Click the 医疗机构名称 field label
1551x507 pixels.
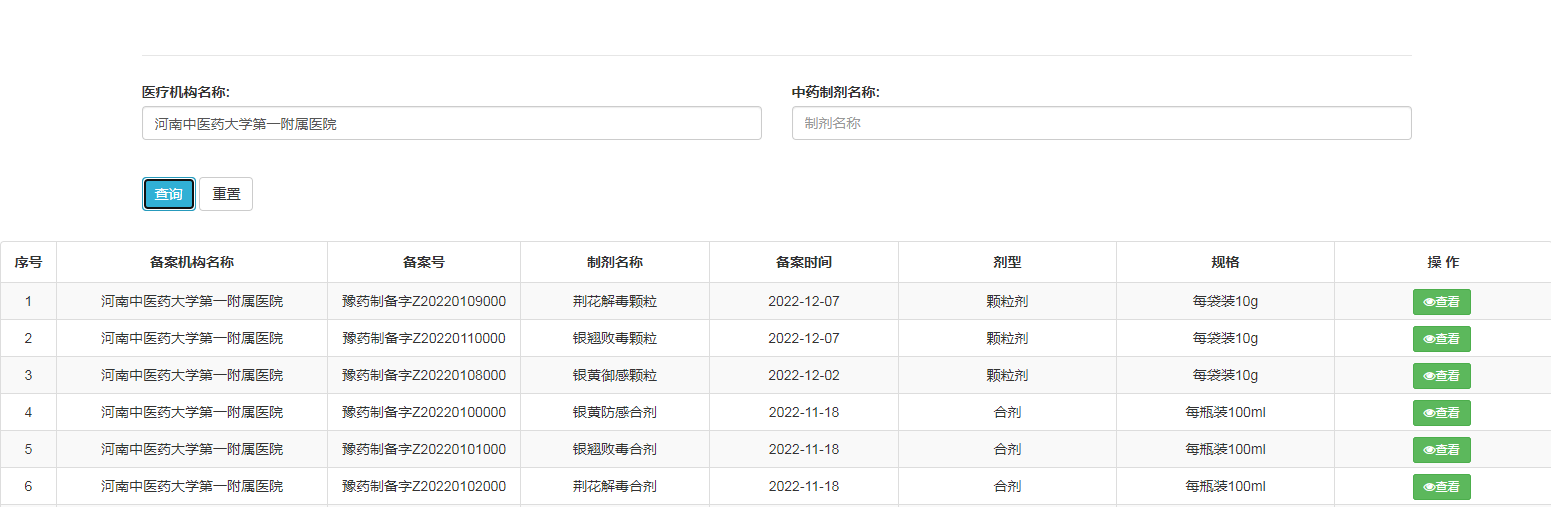point(186,92)
